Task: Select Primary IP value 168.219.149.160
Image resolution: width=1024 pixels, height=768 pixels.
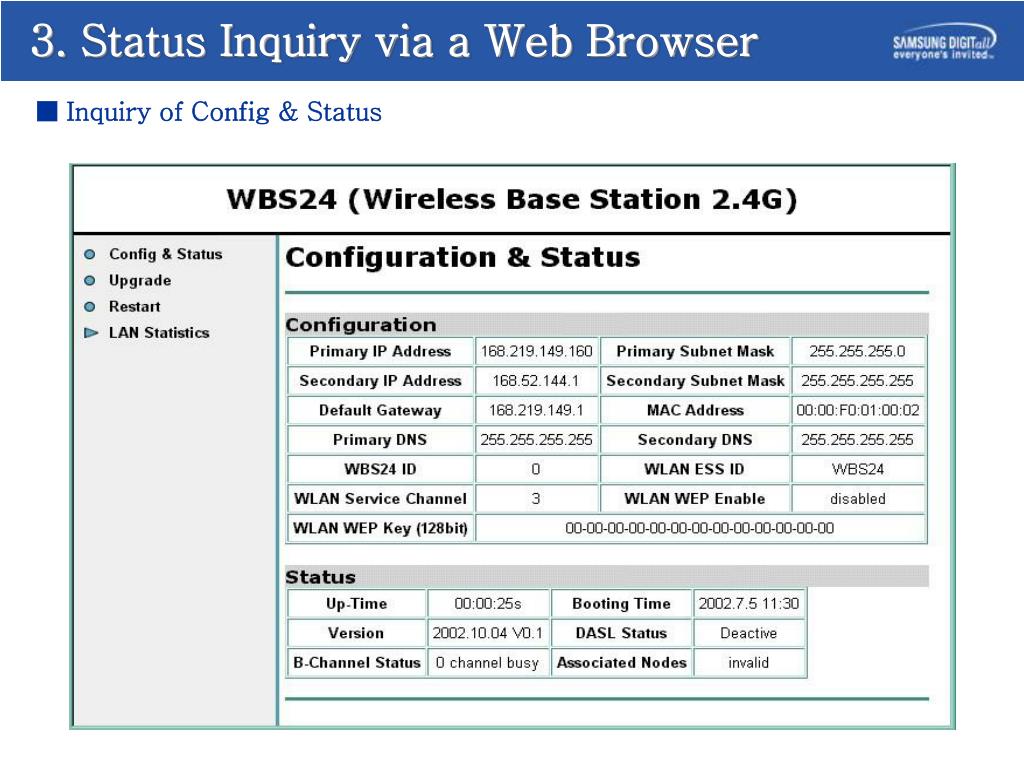Action: 536,351
